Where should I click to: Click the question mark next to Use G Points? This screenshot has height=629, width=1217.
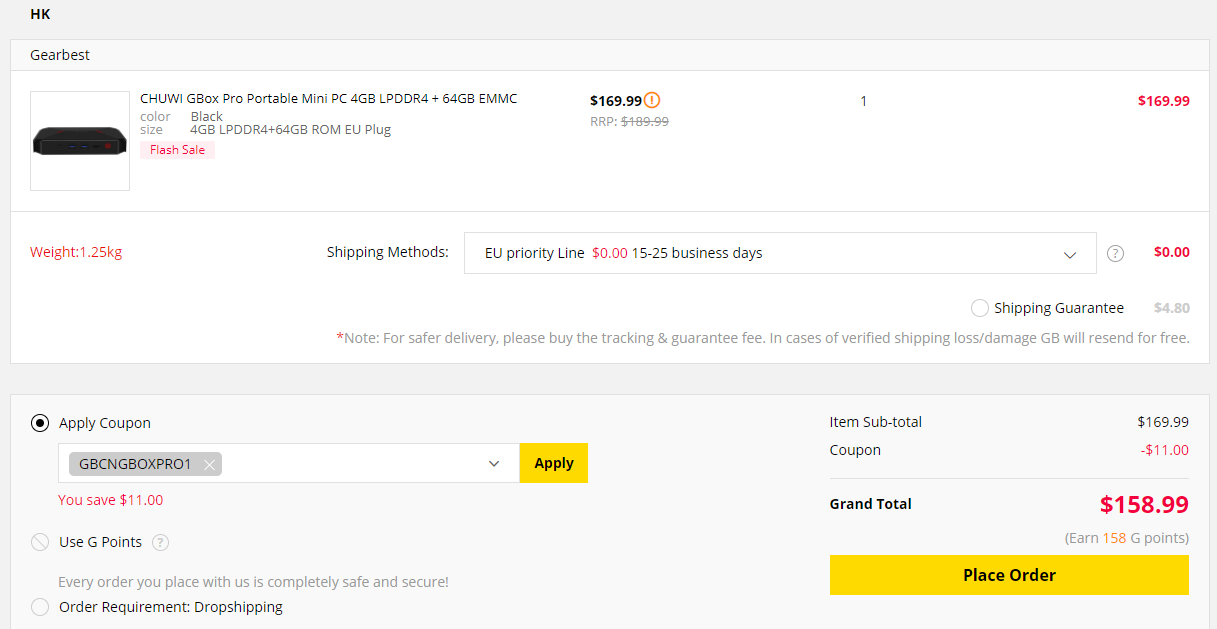pos(160,542)
